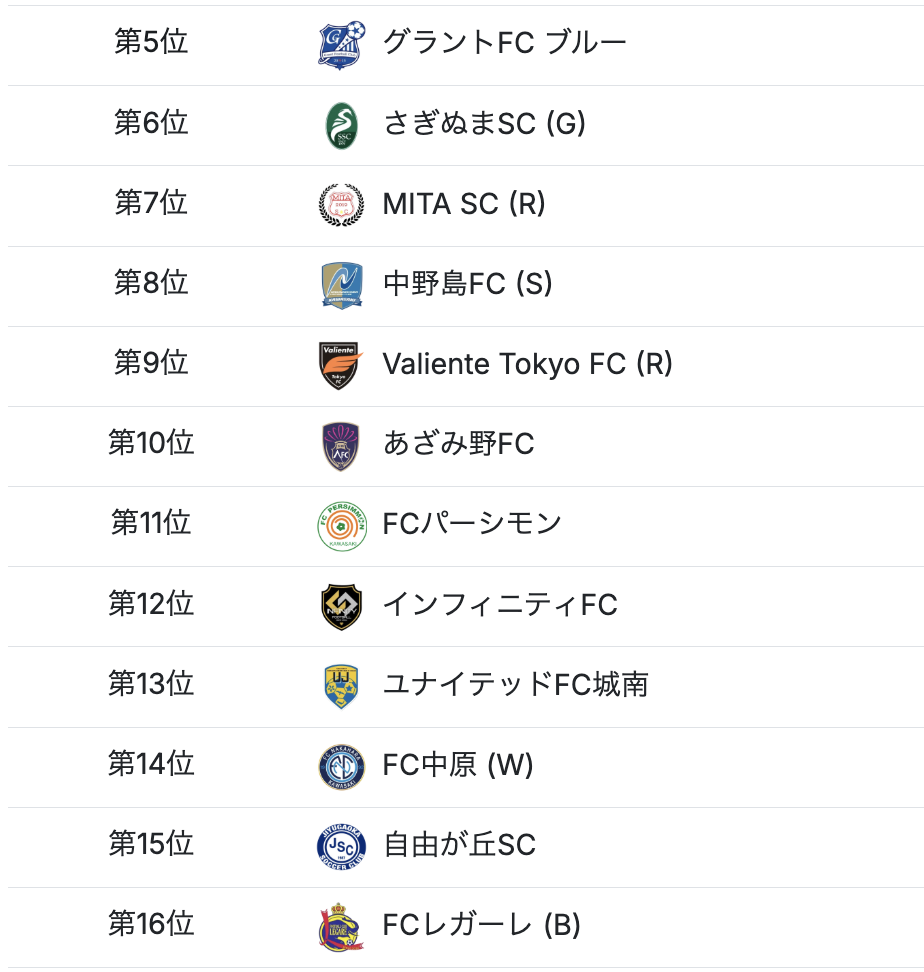Select the 第10位 rank cell
The height and width of the screenshot is (972, 924).
(151, 442)
